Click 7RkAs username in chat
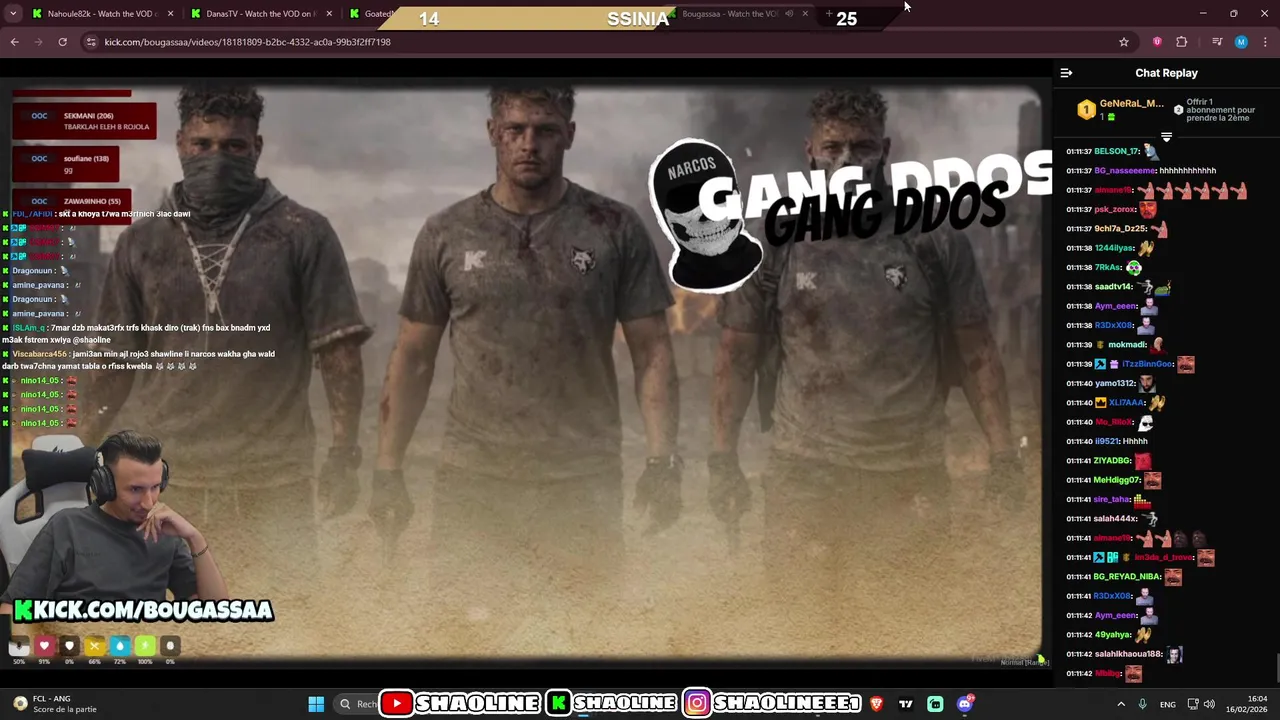Viewport: 1280px width, 720px height. point(1108,268)
